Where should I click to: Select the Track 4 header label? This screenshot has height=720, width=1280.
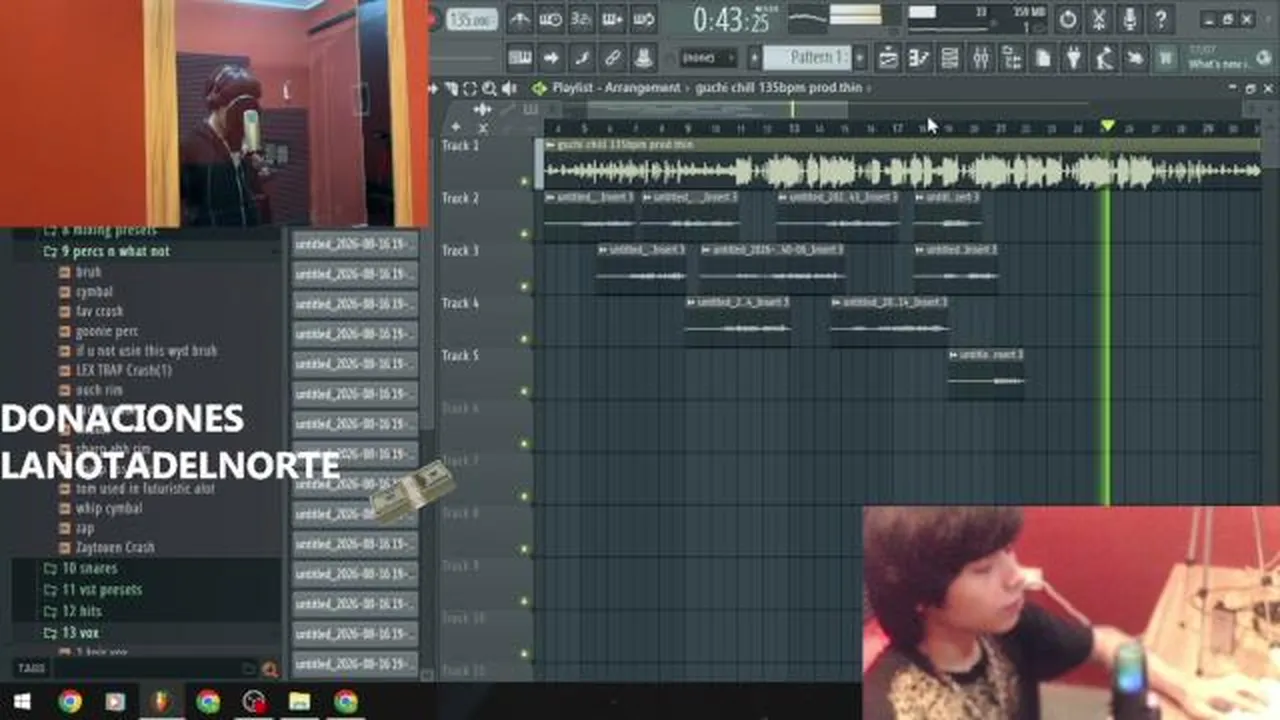point(460,303)
